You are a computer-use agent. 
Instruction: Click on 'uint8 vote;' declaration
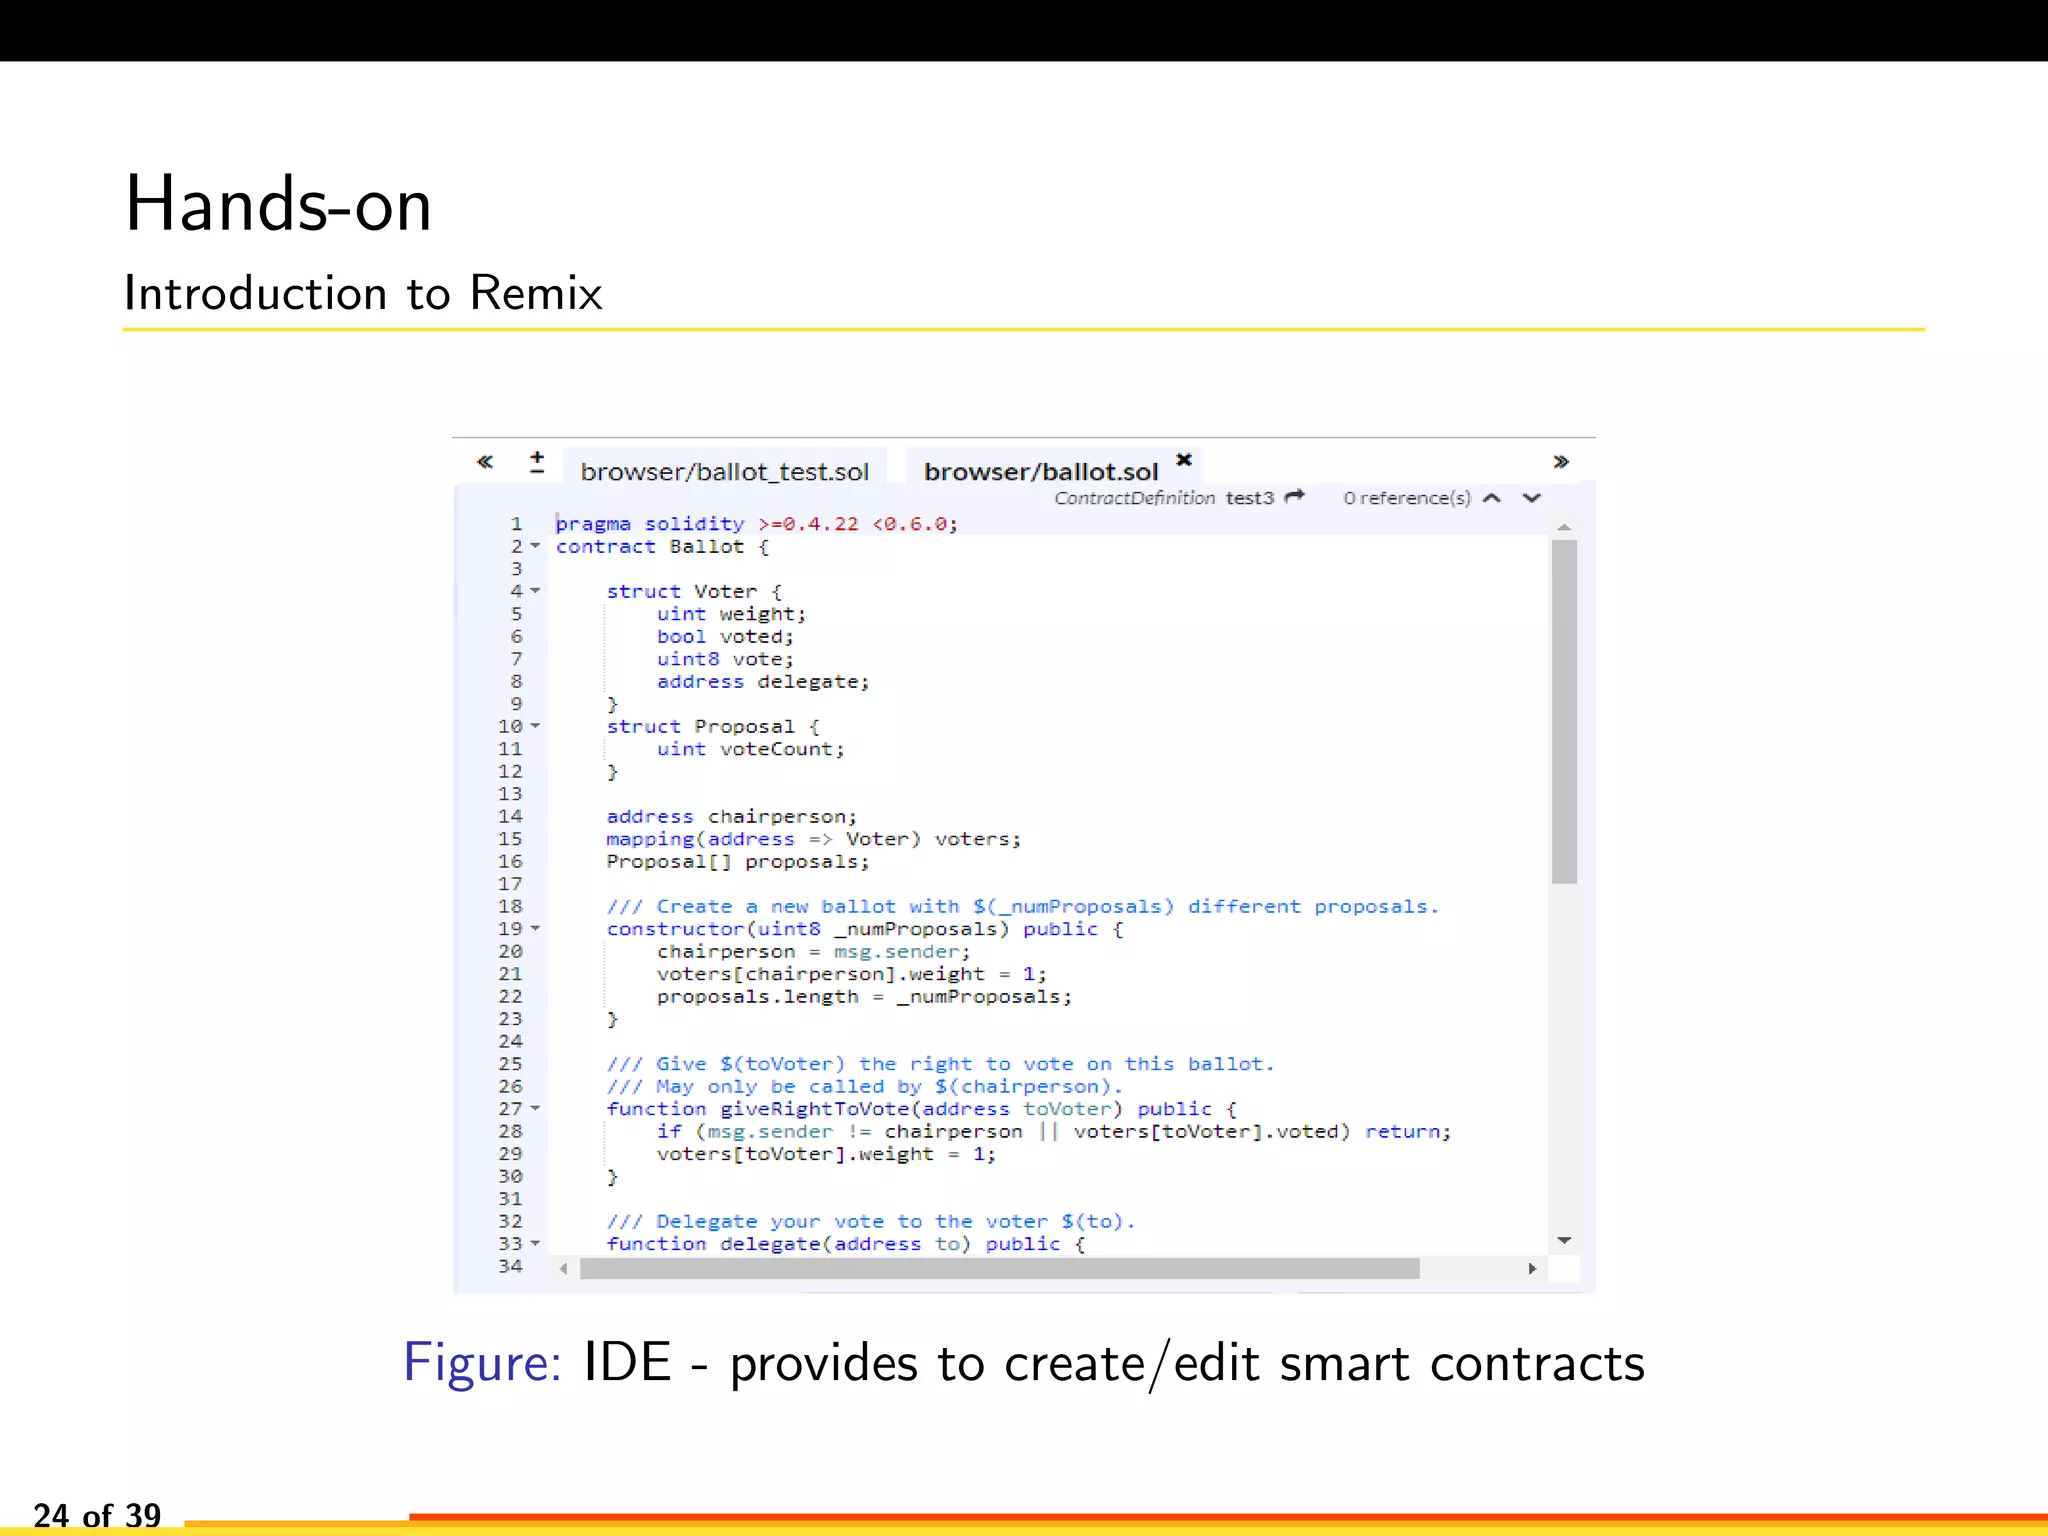725,659
